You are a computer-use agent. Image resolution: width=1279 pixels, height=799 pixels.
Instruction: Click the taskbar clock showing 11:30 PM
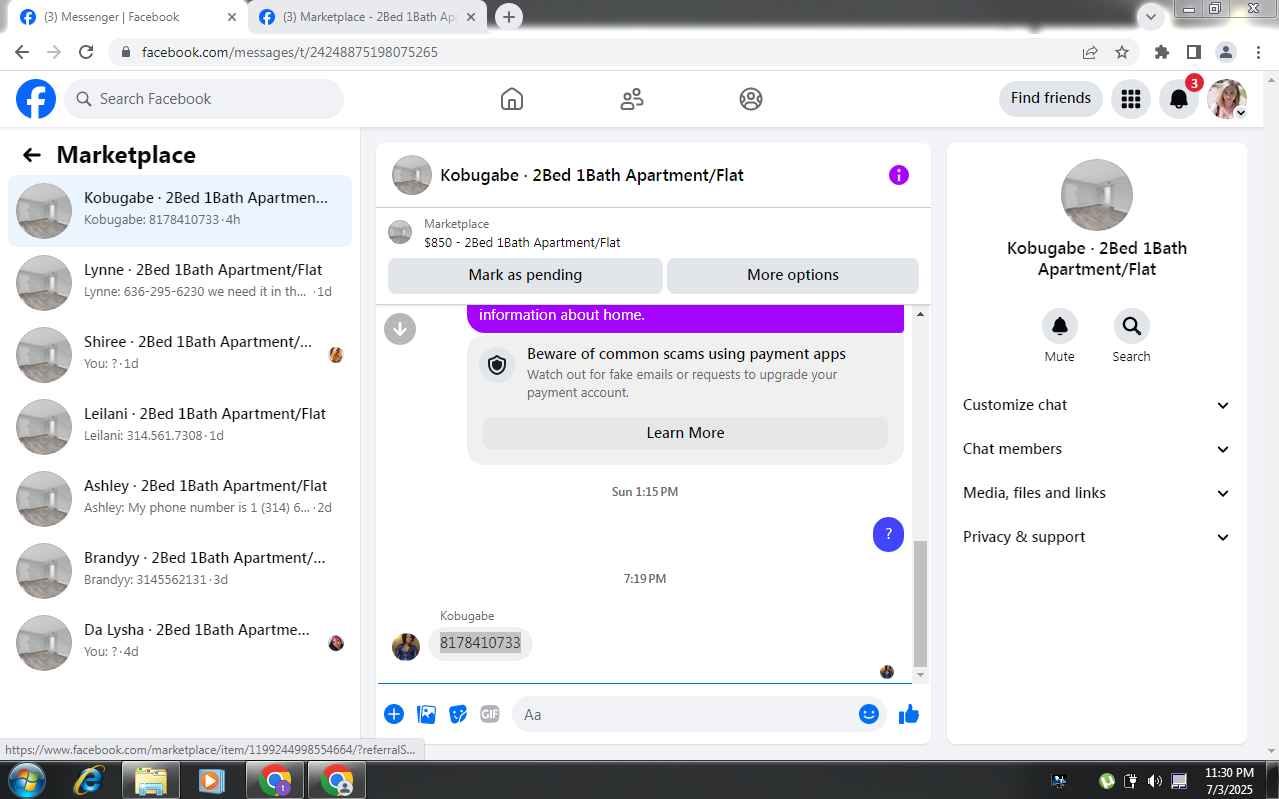[1229, 781]
